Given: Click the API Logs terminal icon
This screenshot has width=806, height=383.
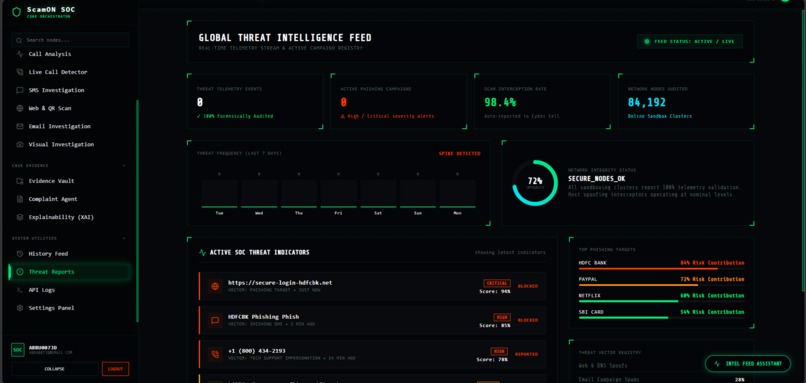Looking at the screenshot, I should click(20, 290).
